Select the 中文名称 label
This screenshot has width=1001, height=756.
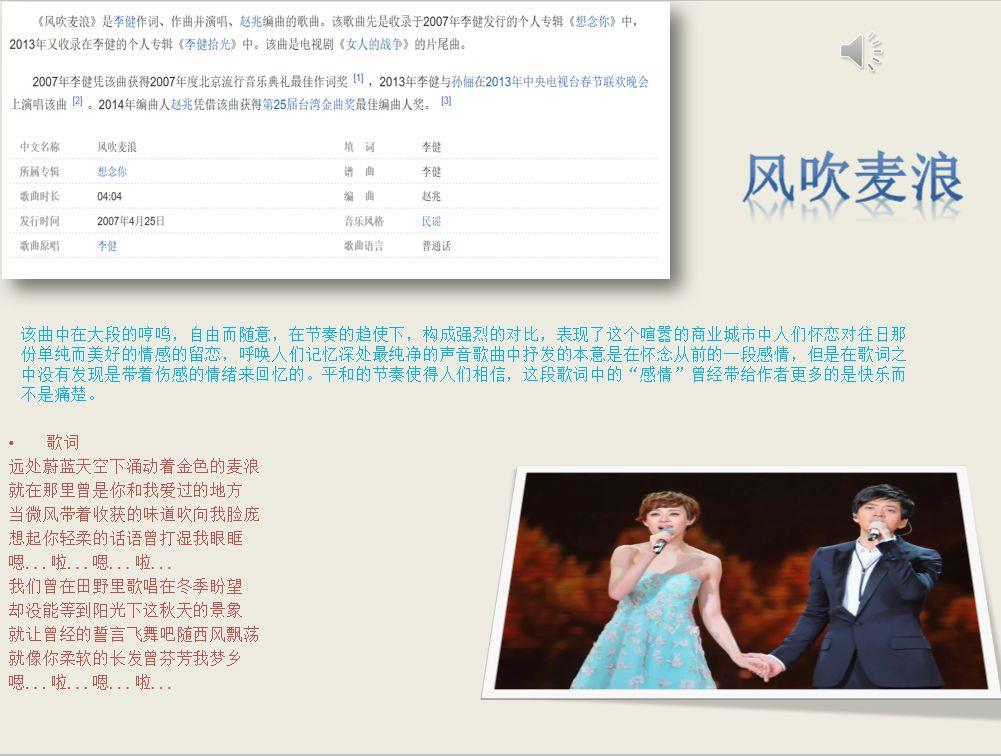(x=40, y=147)
